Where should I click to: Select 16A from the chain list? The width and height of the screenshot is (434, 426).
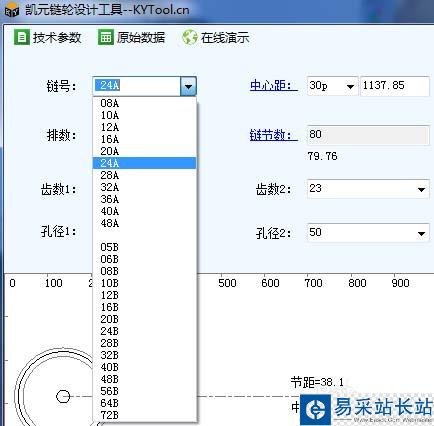coord(144,139)
